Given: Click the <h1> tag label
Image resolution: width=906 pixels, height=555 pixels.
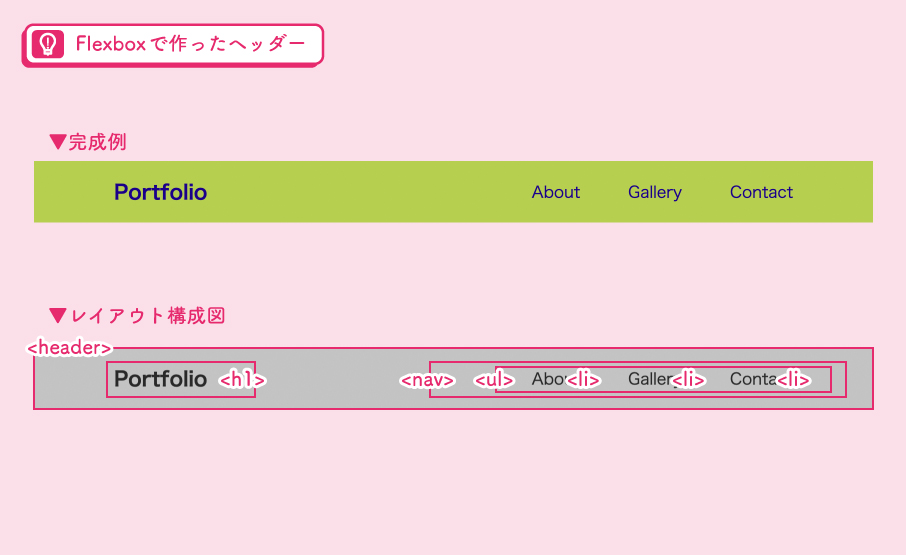Looking at the screenshot, I should point(242,380).
